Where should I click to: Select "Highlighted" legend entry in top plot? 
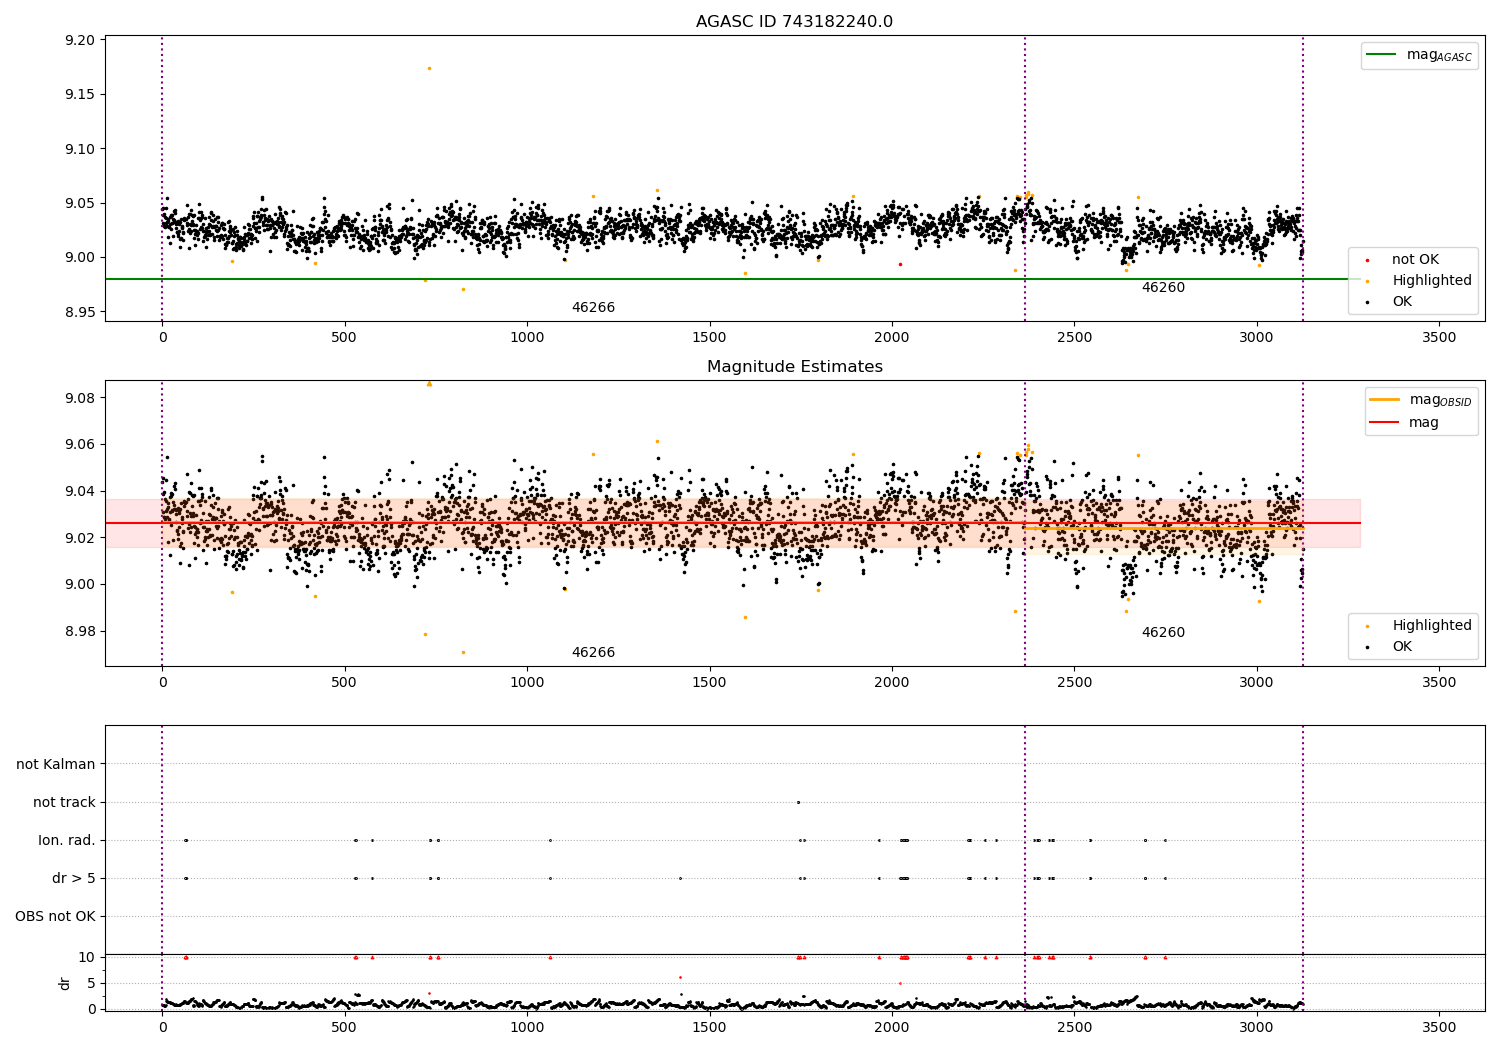(x=1432, y=281)
